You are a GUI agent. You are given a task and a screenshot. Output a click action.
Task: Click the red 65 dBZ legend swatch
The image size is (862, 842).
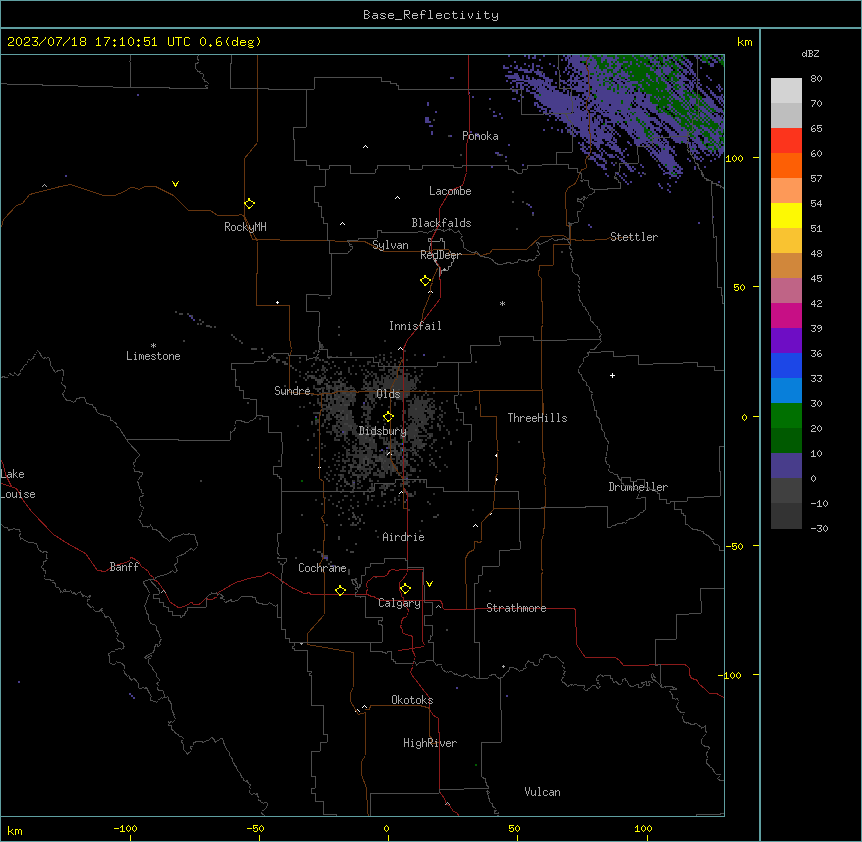pyautogui.click(x=786, y=140)
